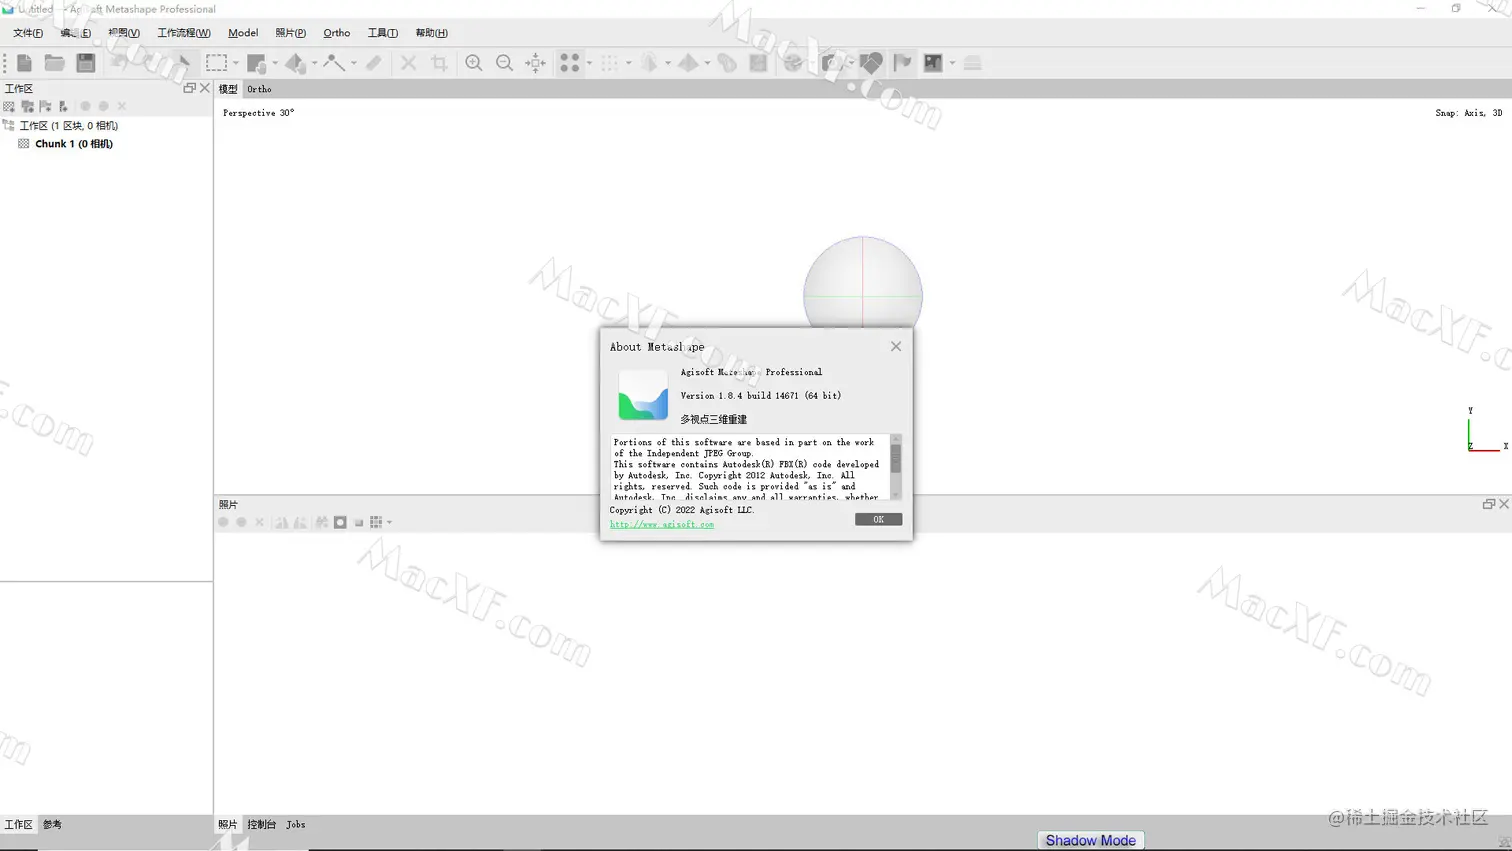Image resolution: width=1512 pixels, height=851 pixels.
Task: Click the Add Marker icon in workspace panel
Action: [x=45, y=106]
